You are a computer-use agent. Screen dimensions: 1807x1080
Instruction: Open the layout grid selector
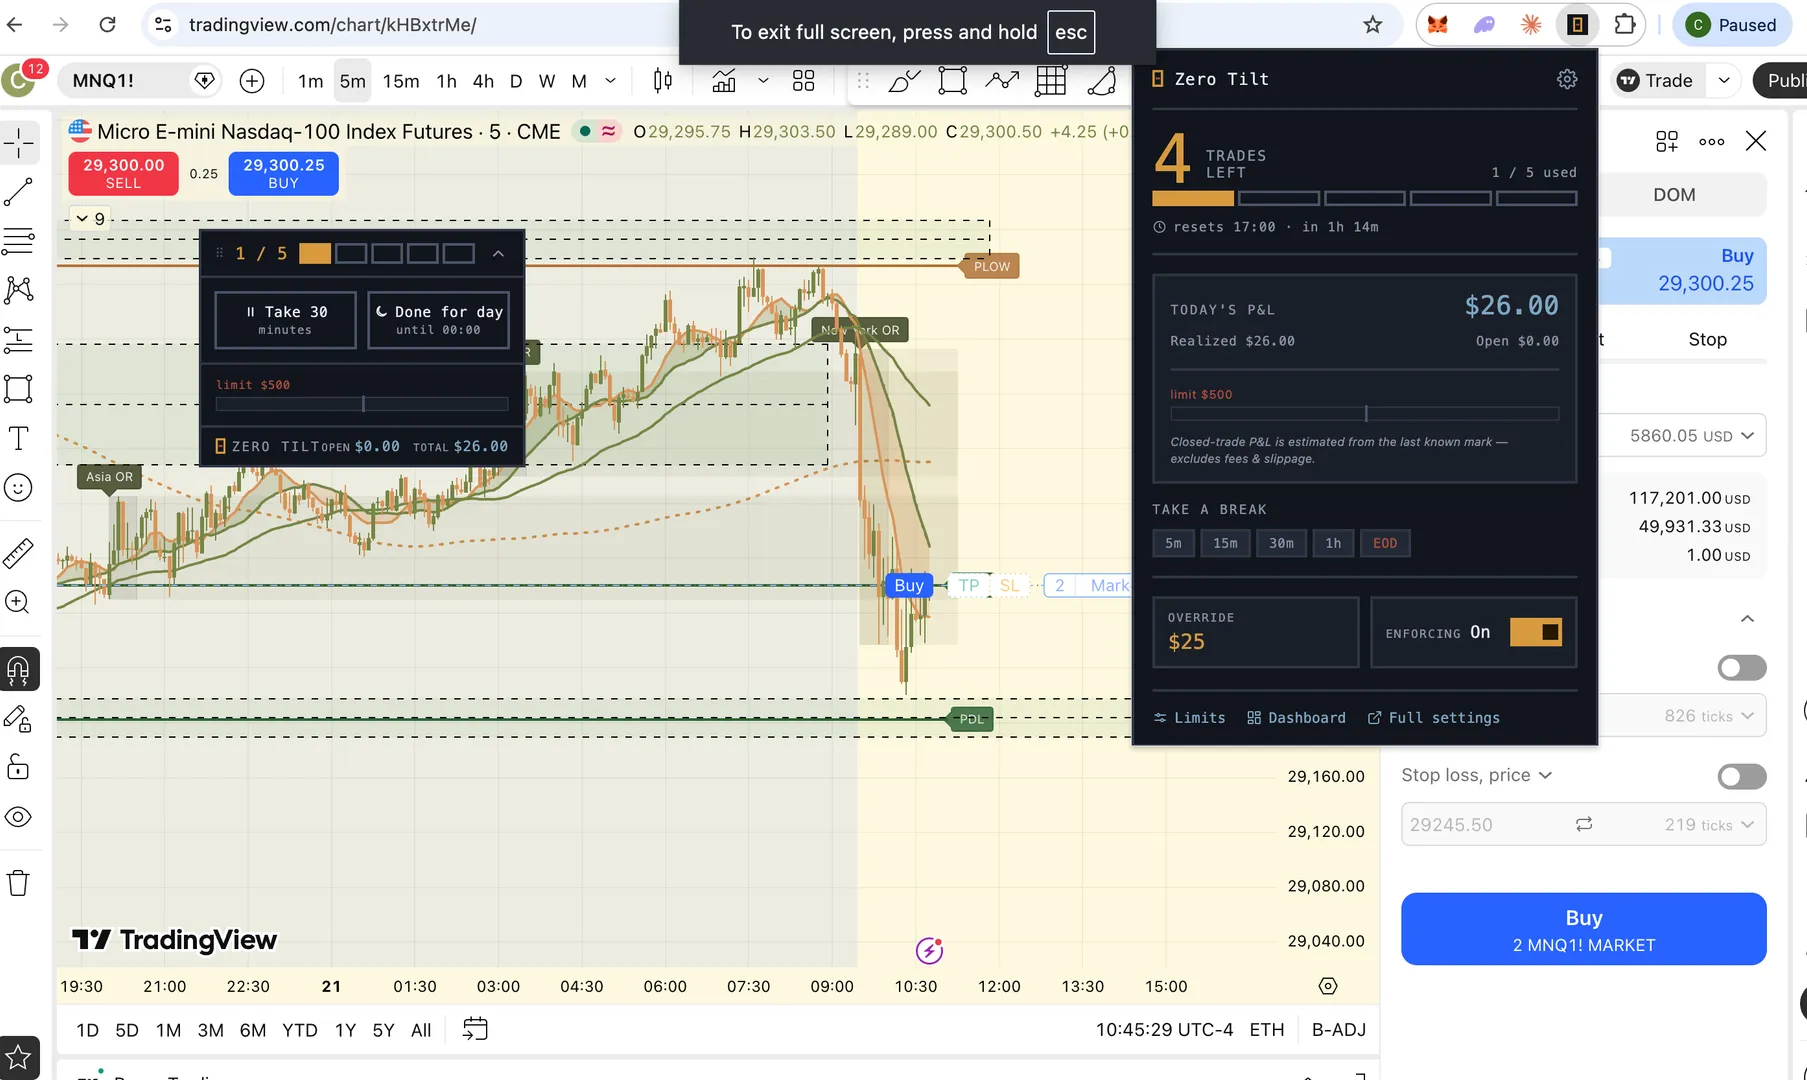tap(803, 81)
